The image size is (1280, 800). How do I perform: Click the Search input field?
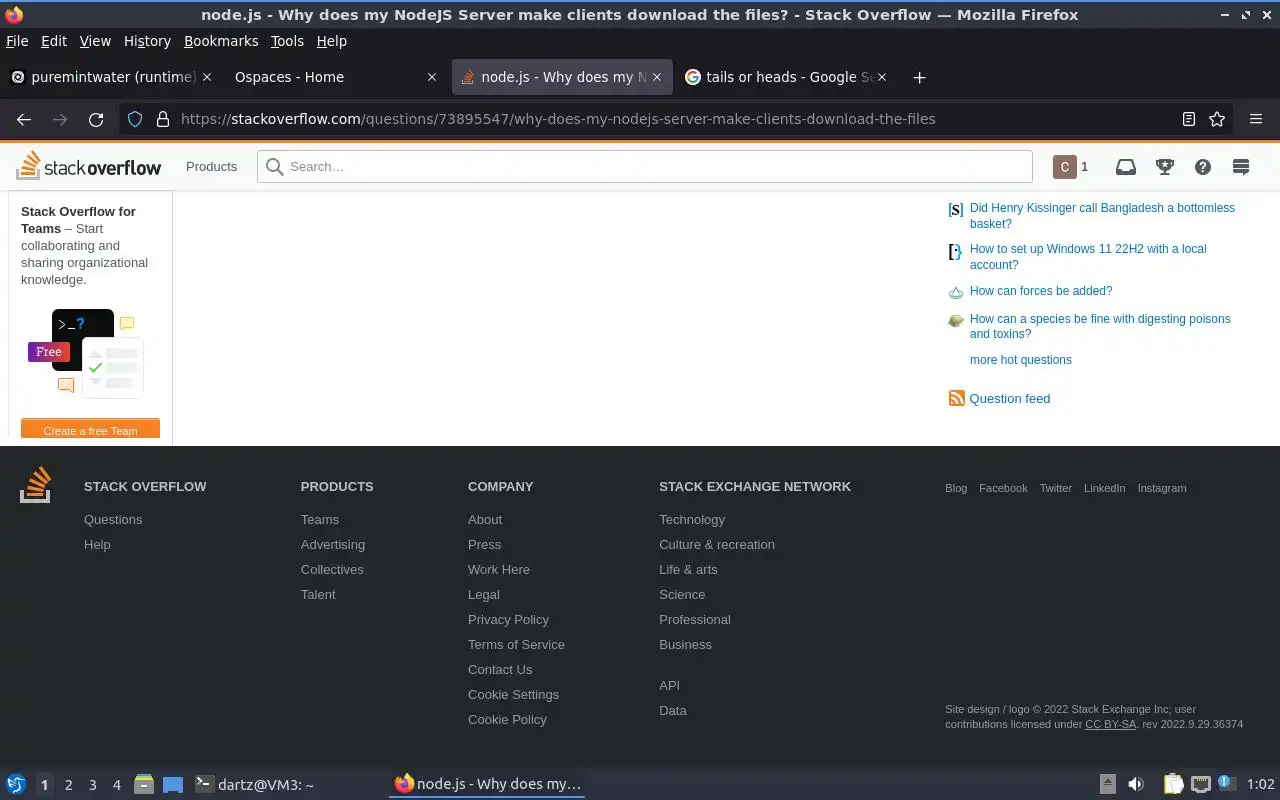tap(645, 167)
